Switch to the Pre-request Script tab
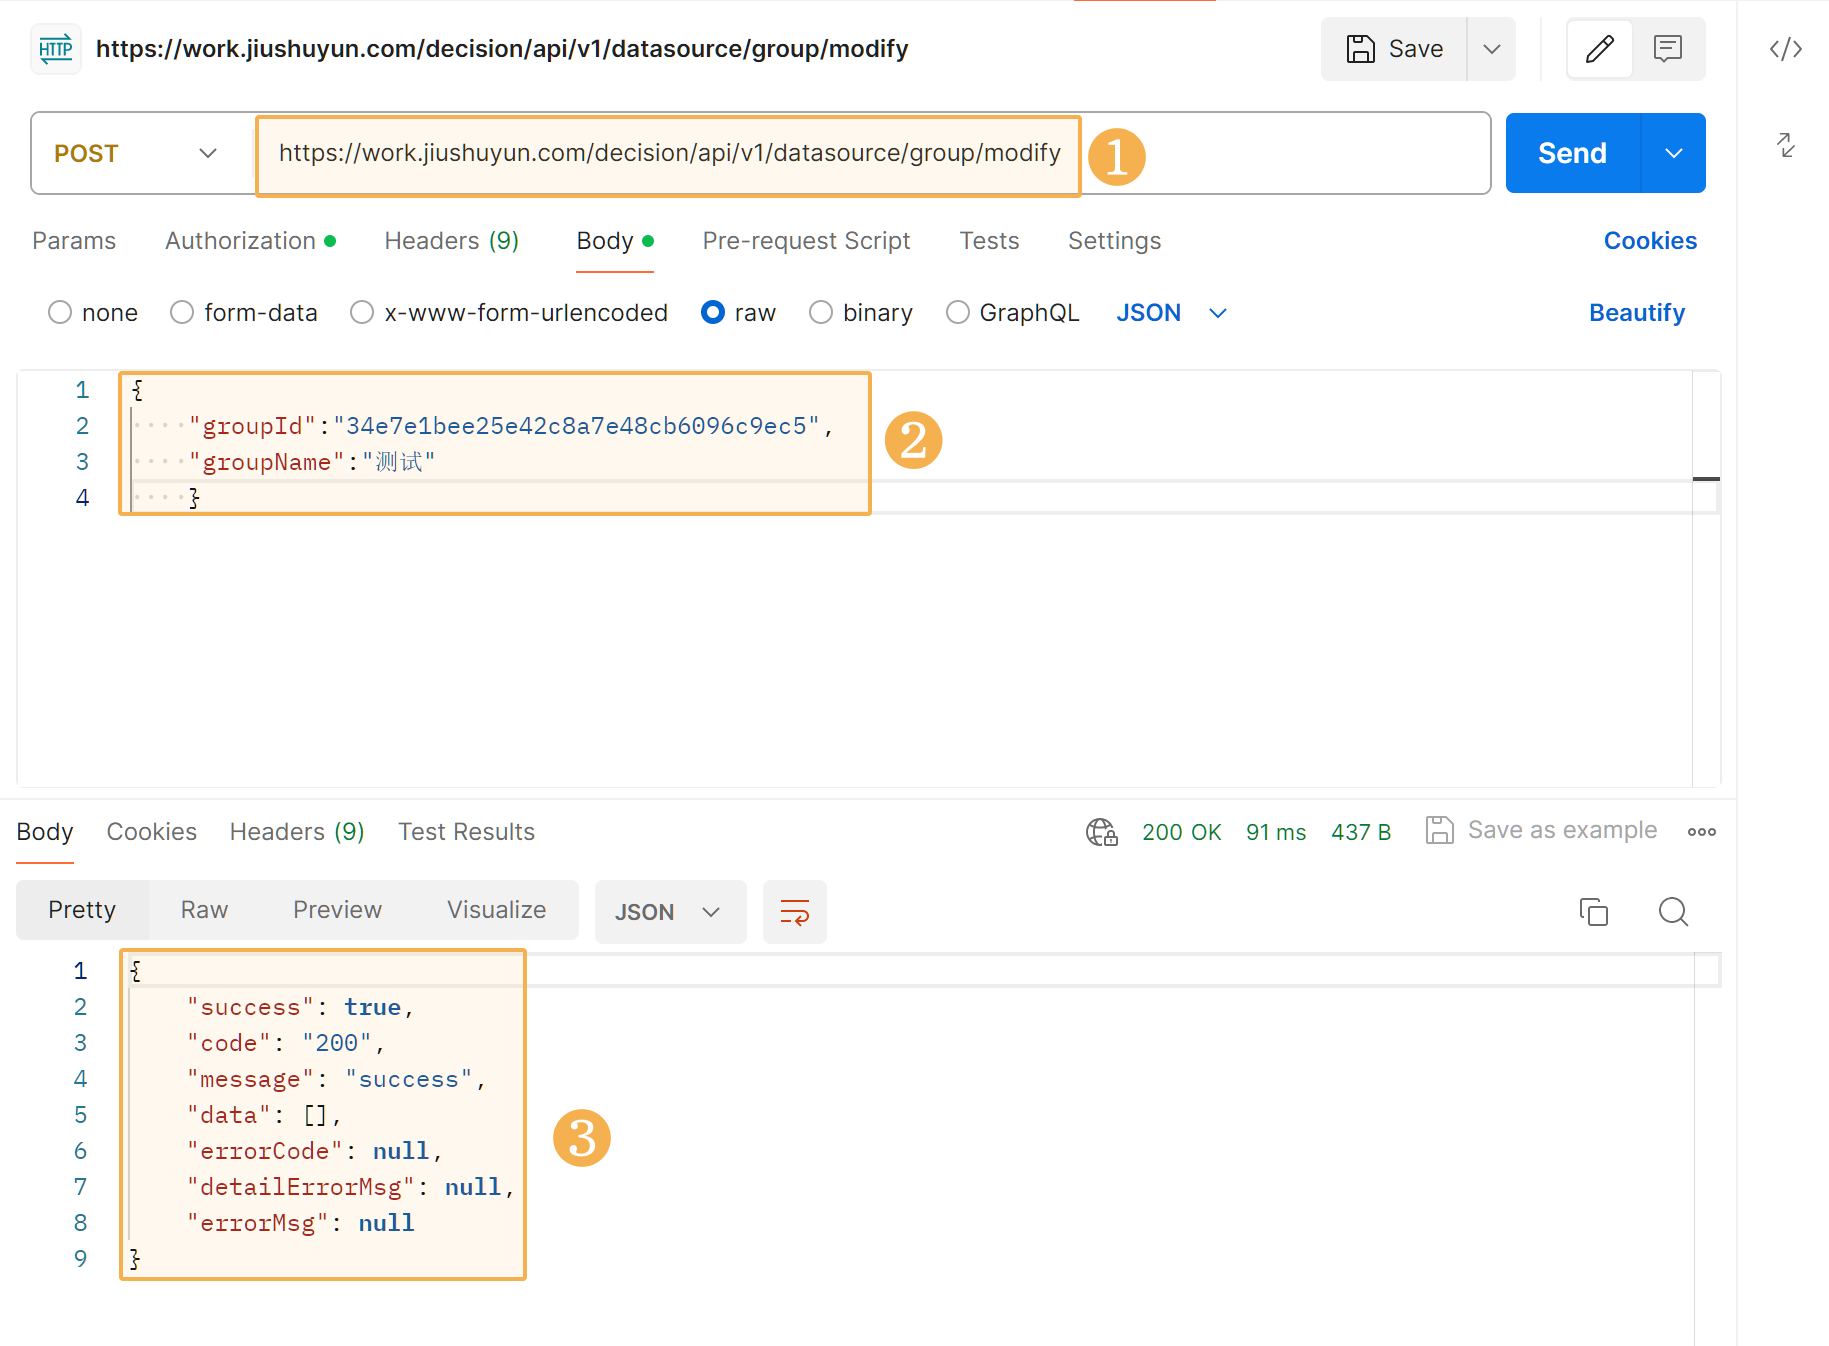 (x=806, y=241)
